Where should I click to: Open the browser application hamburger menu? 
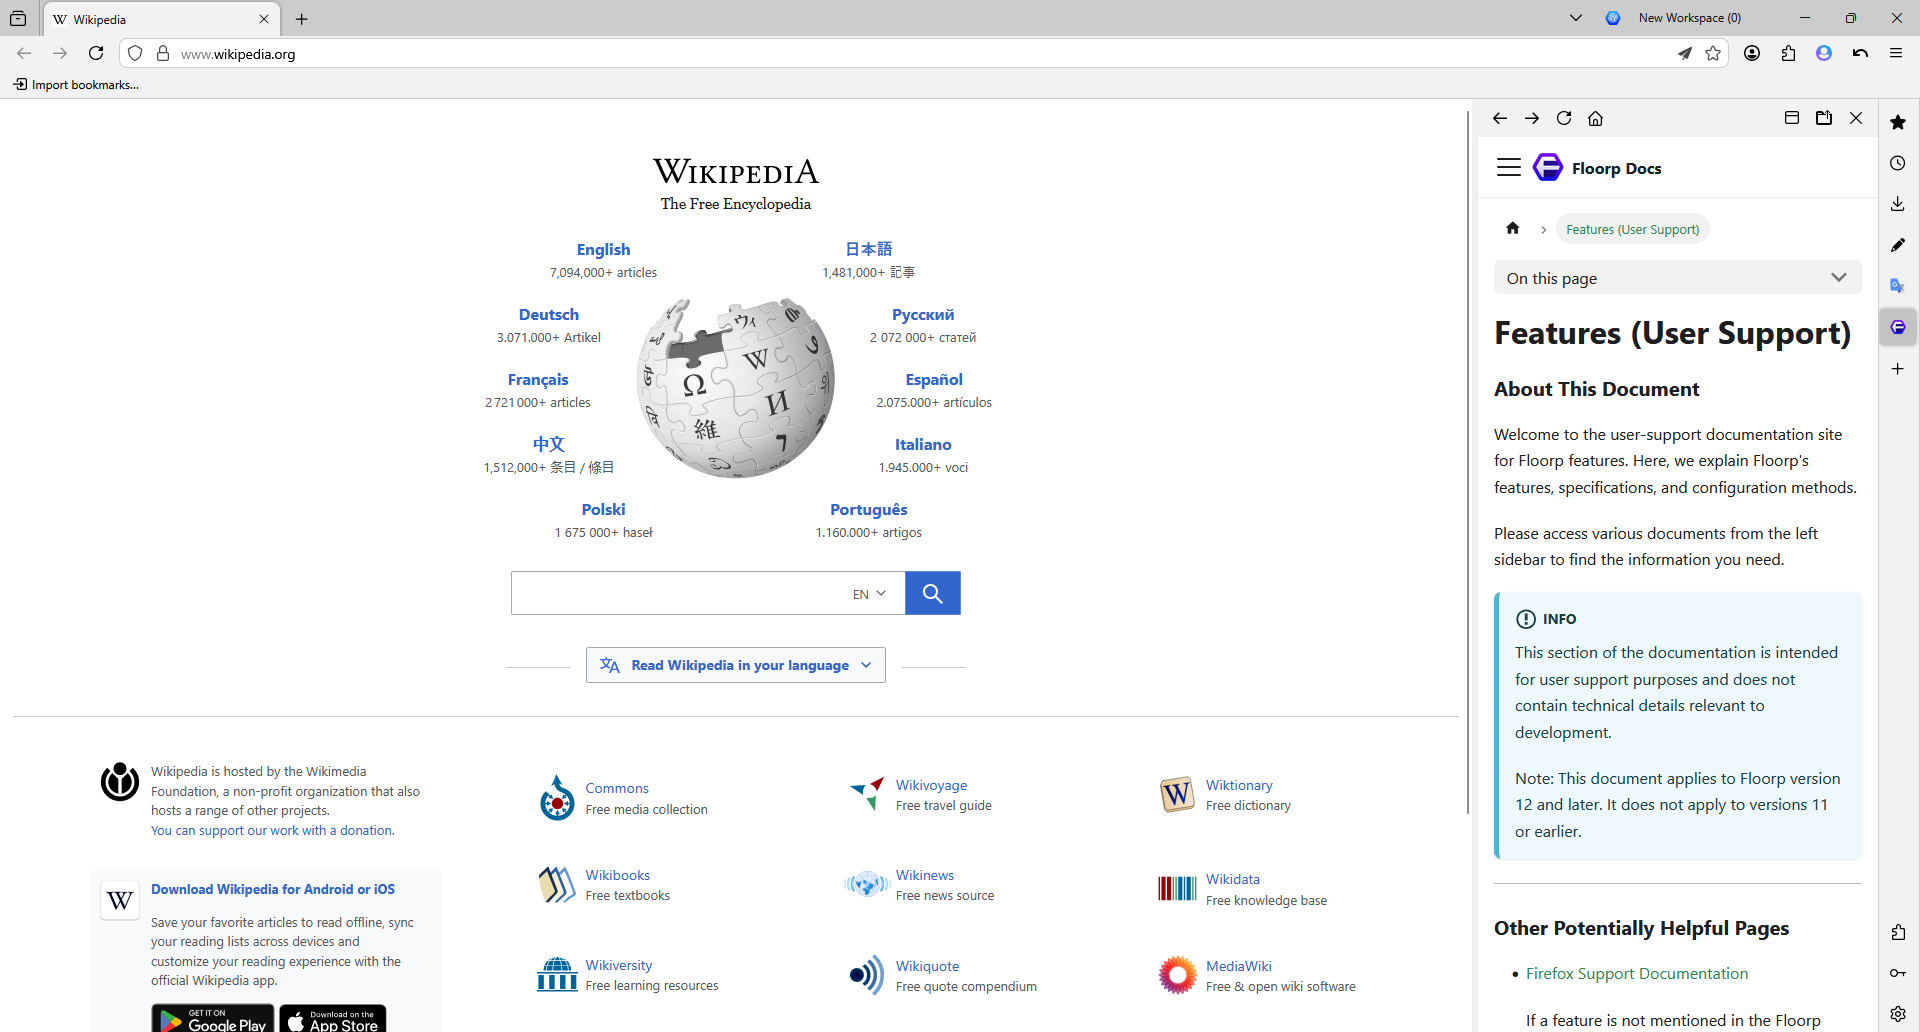click(x=1896, y=54)
